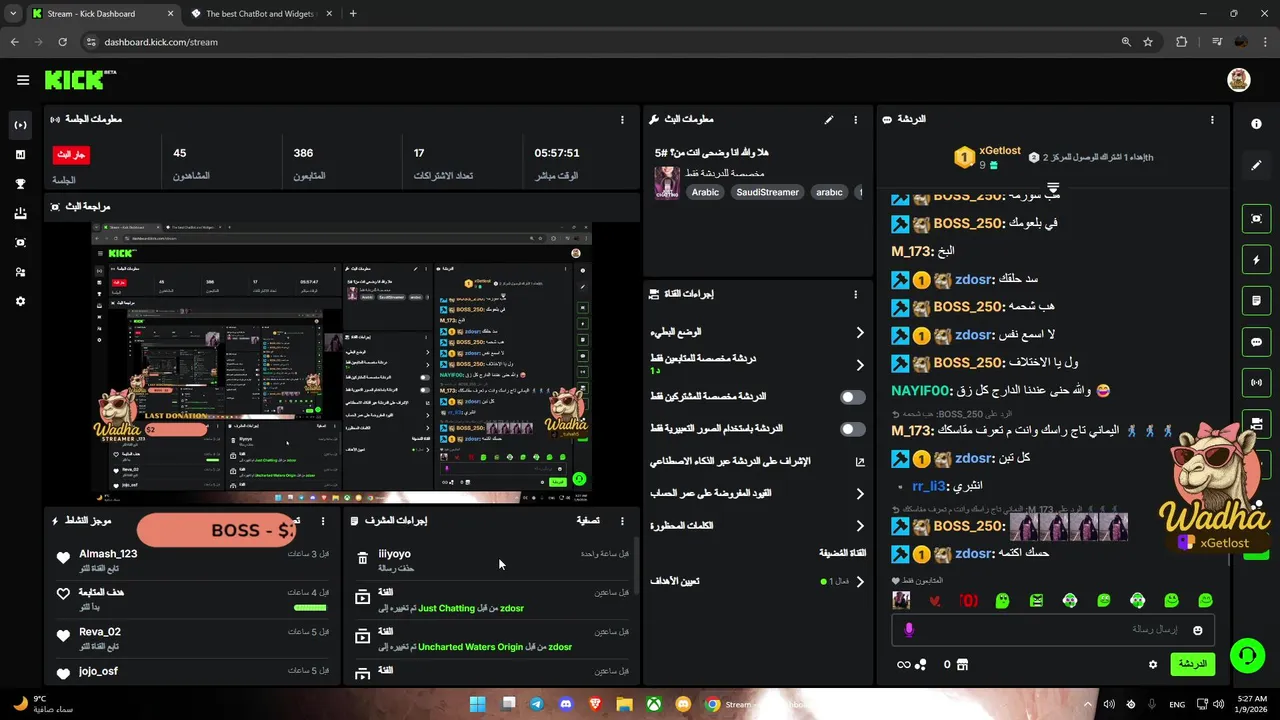Delete icon beside iiiyoyo moderator action

[x=362, y=559]
